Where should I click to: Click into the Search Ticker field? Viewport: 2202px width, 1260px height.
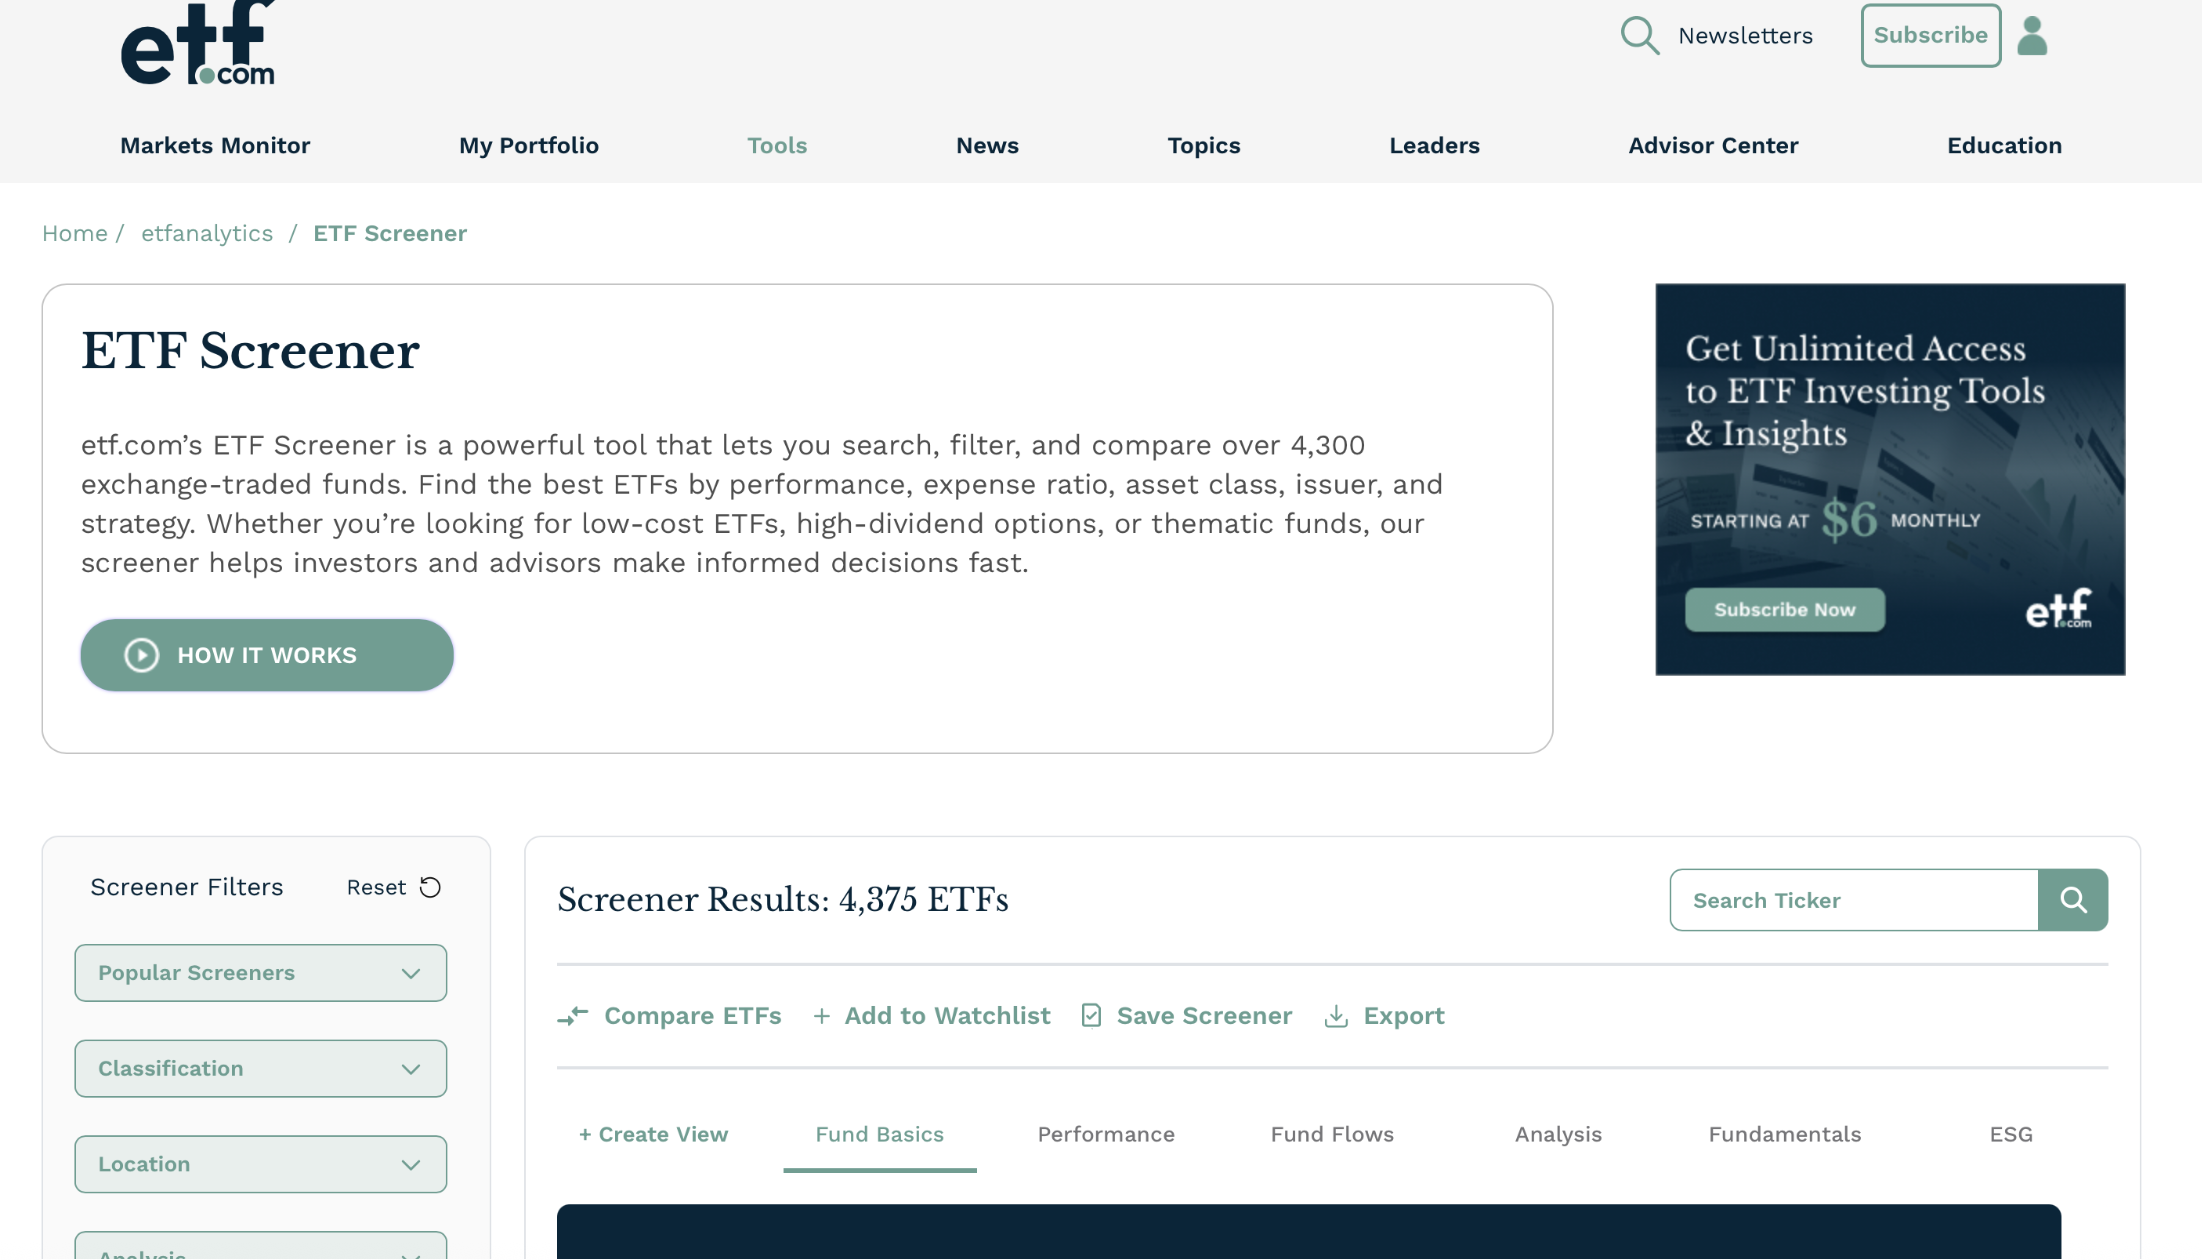[x=1854, y=900]
